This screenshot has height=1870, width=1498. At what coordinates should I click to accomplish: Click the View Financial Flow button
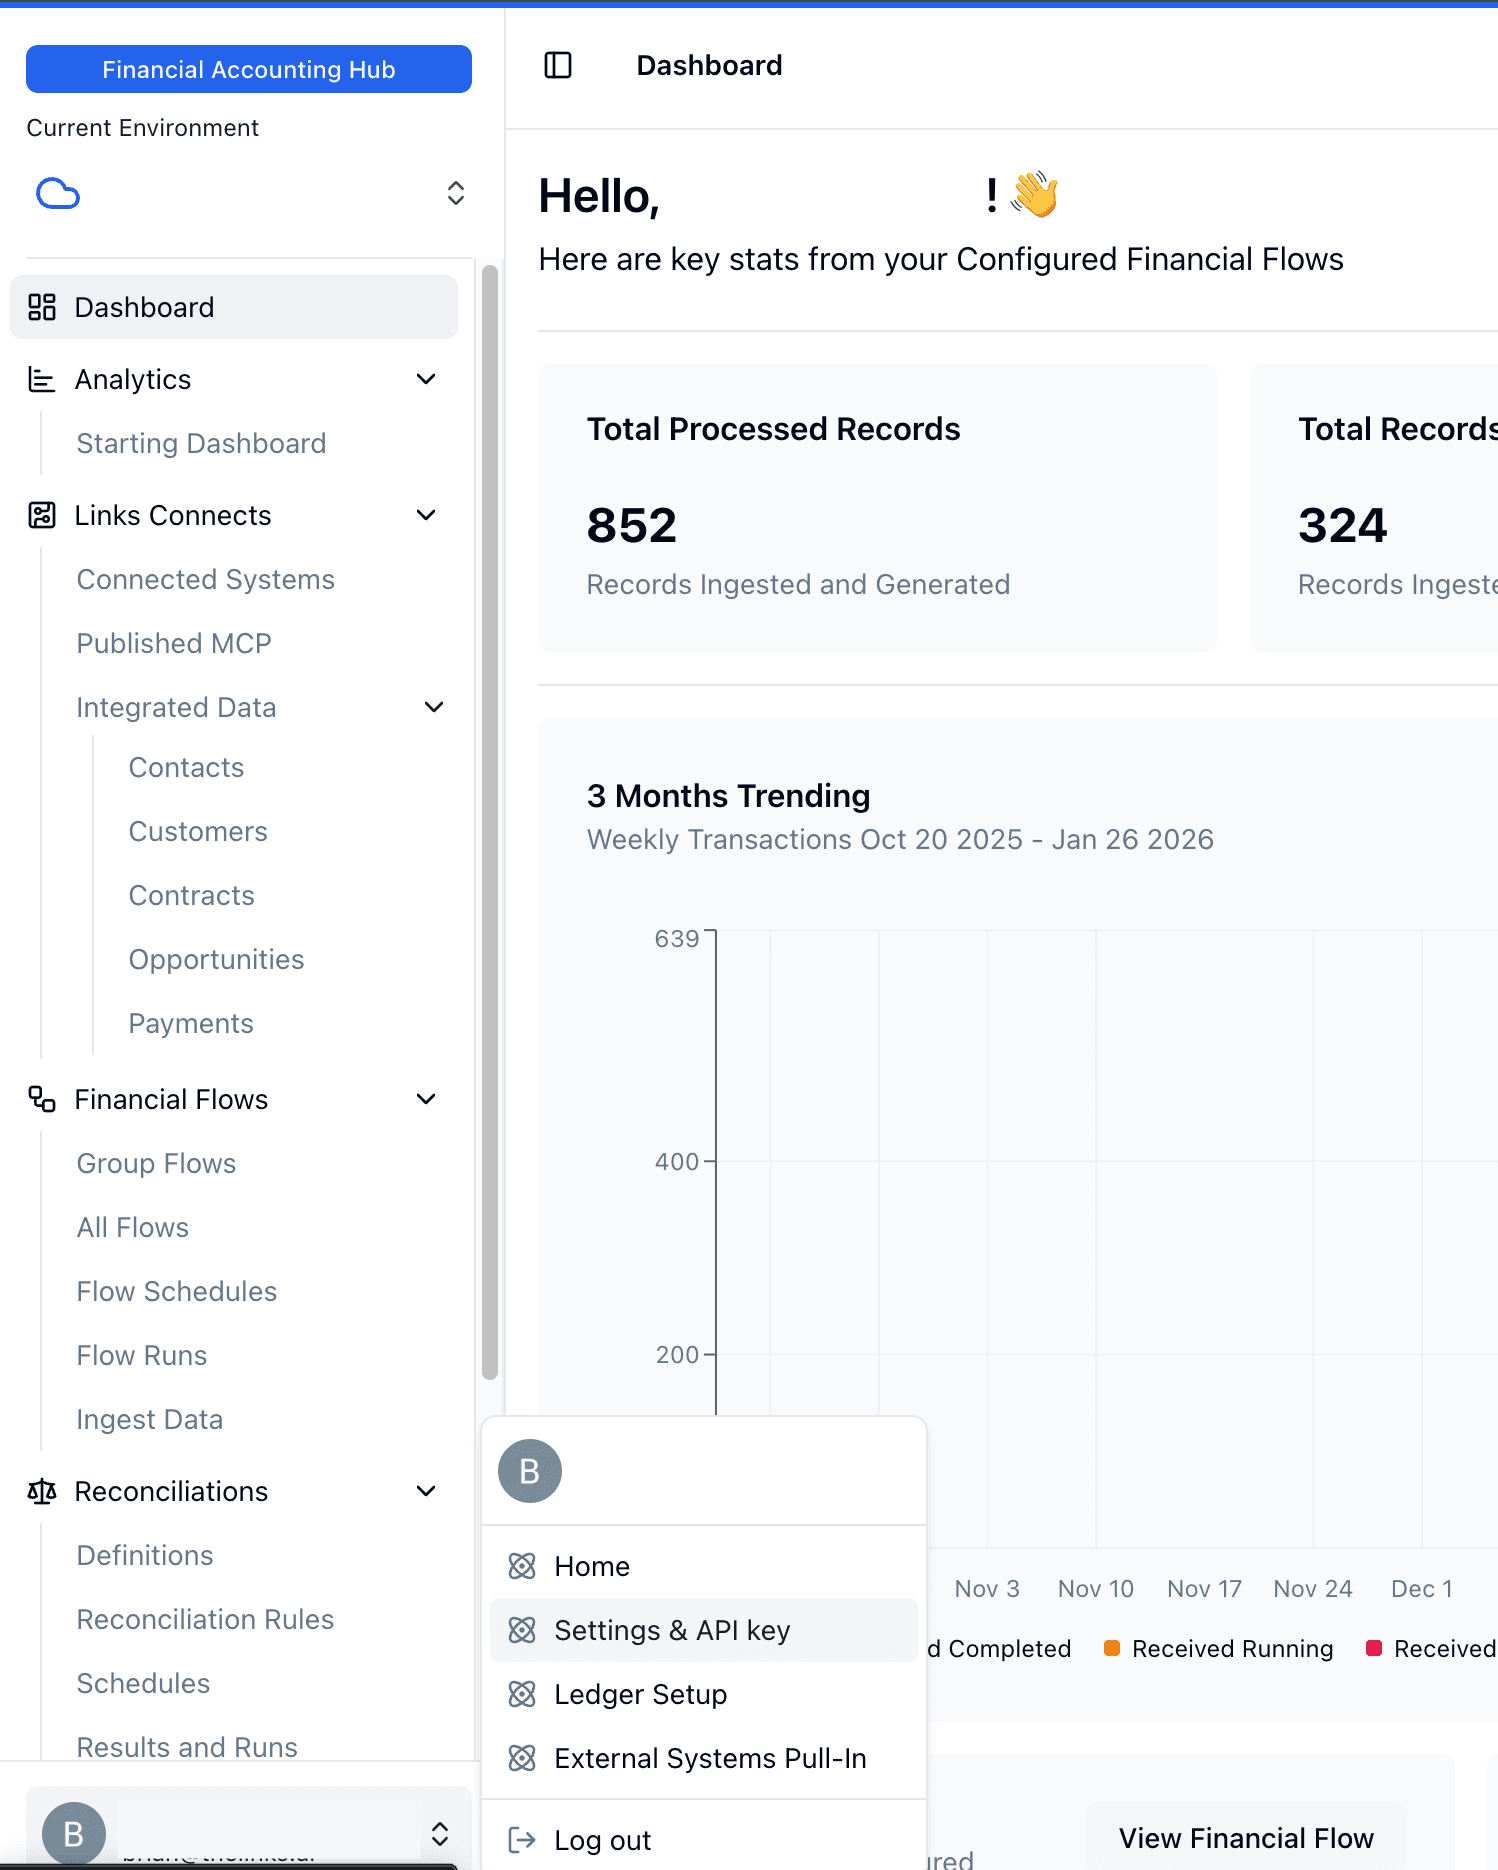tap(1246, 1838)
